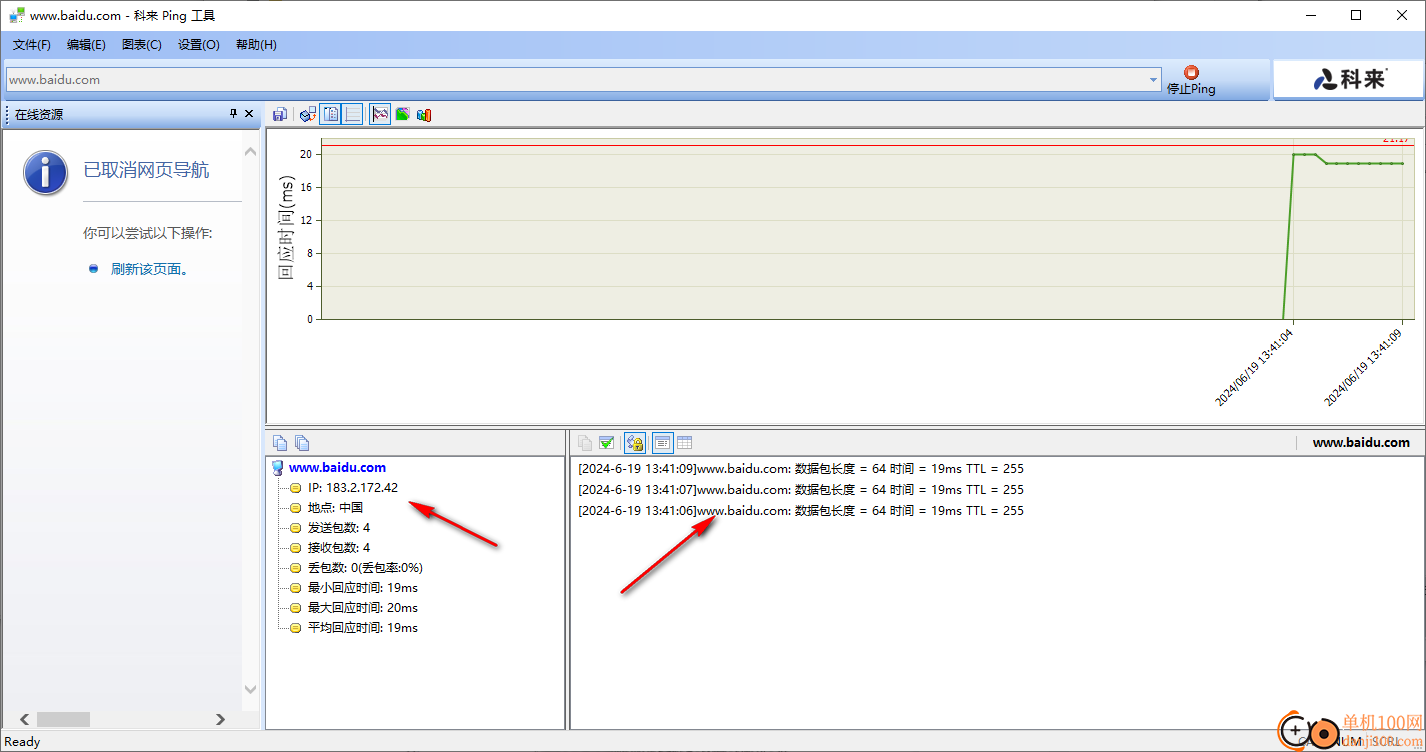Click right arrow of horizontal scrollbar
The width and height of the screenshot is (1426, 752).
(221, 719)
